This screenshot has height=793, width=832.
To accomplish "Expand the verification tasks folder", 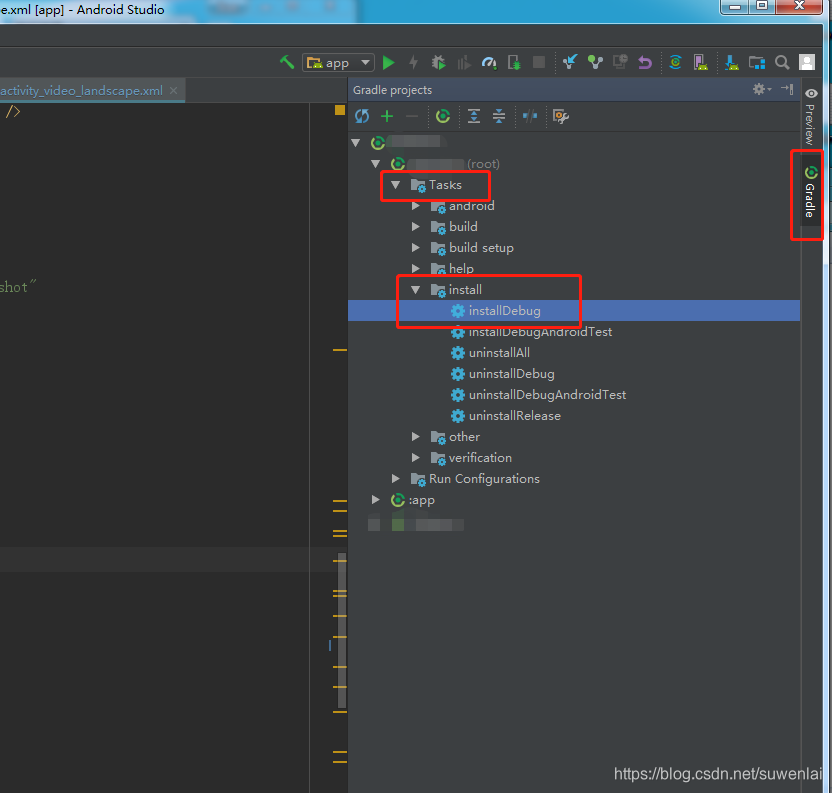I will click(416, 458).
